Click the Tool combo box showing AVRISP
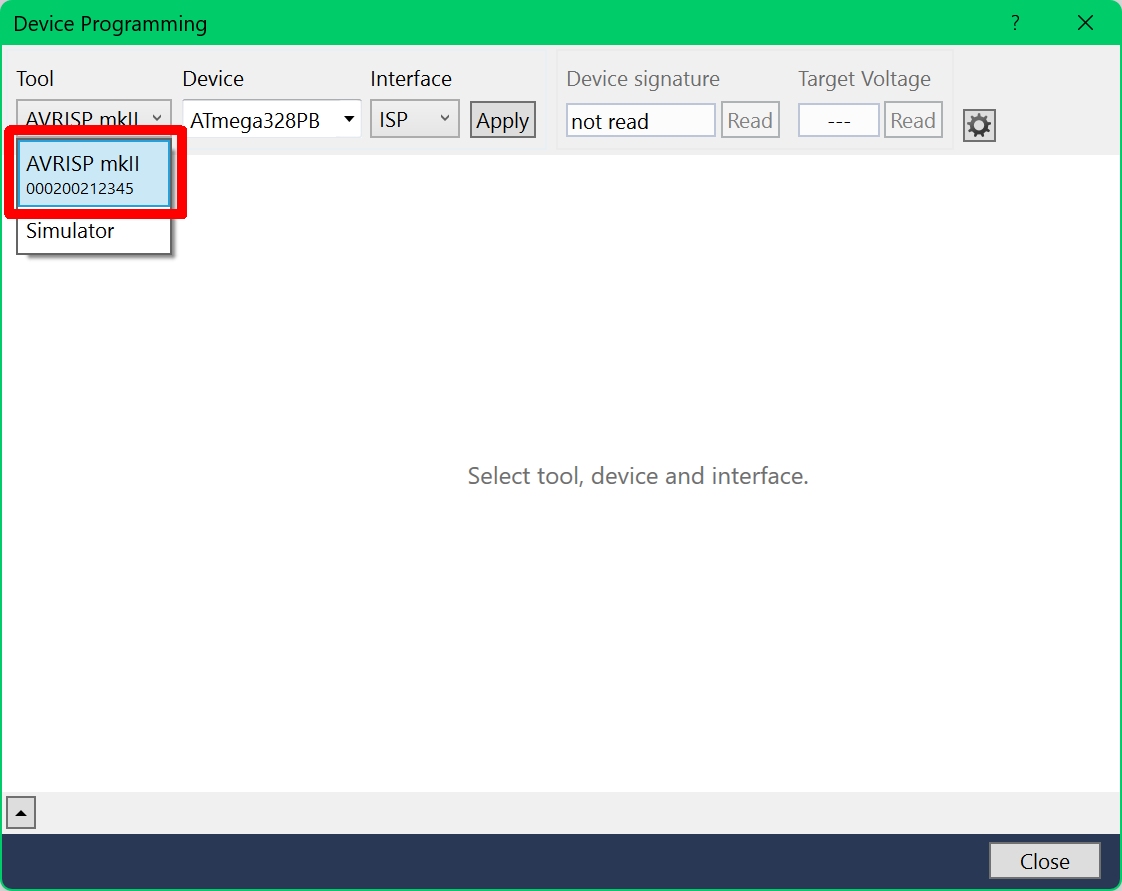The image size is (1122, 891). pos(94,115)
